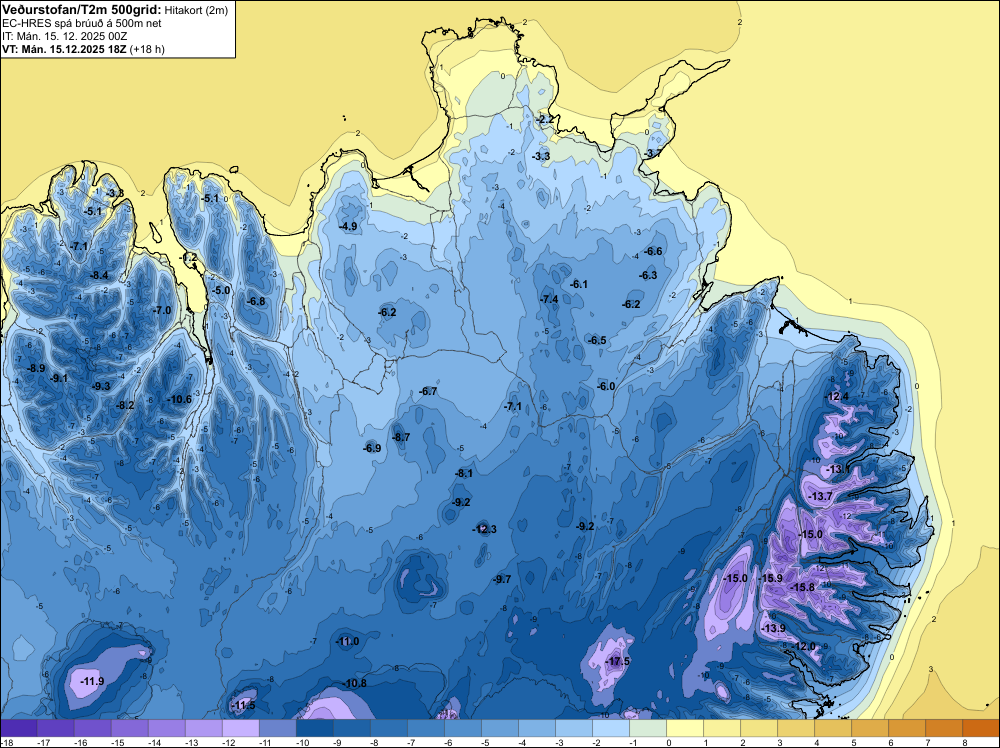The width and height of the screenshot is (1000, 748).
Task: Click the -7.4 temperature label
Action: (549, 300)
